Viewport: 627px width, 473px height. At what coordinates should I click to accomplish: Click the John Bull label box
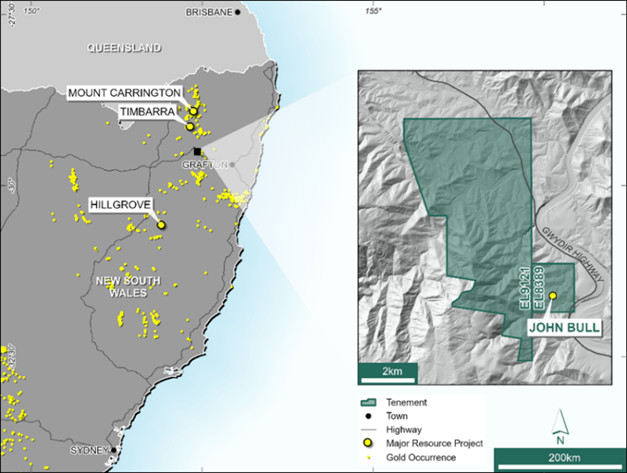(565, 326)
